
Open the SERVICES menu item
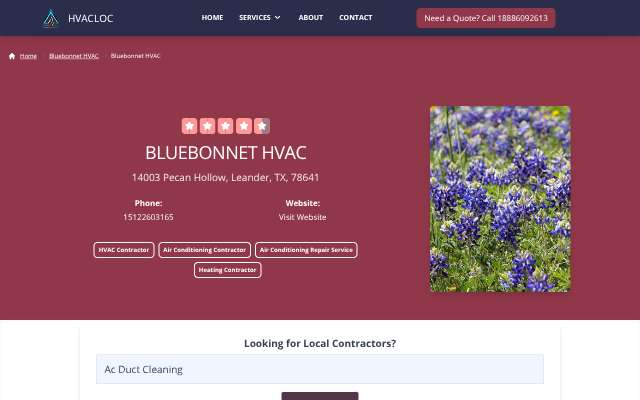[255, 18]
